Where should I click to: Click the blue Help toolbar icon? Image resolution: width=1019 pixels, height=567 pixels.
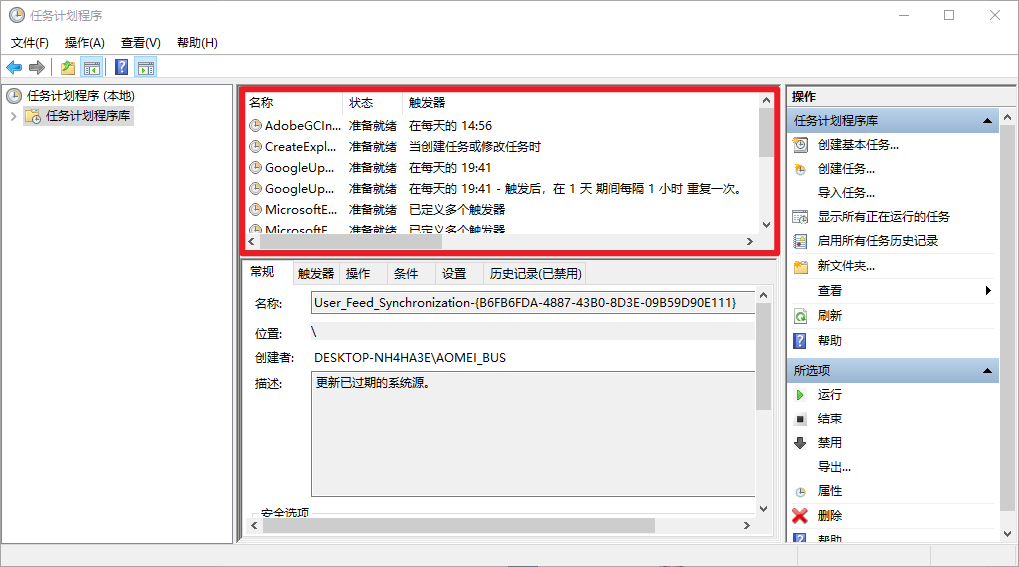pos(121,67)
